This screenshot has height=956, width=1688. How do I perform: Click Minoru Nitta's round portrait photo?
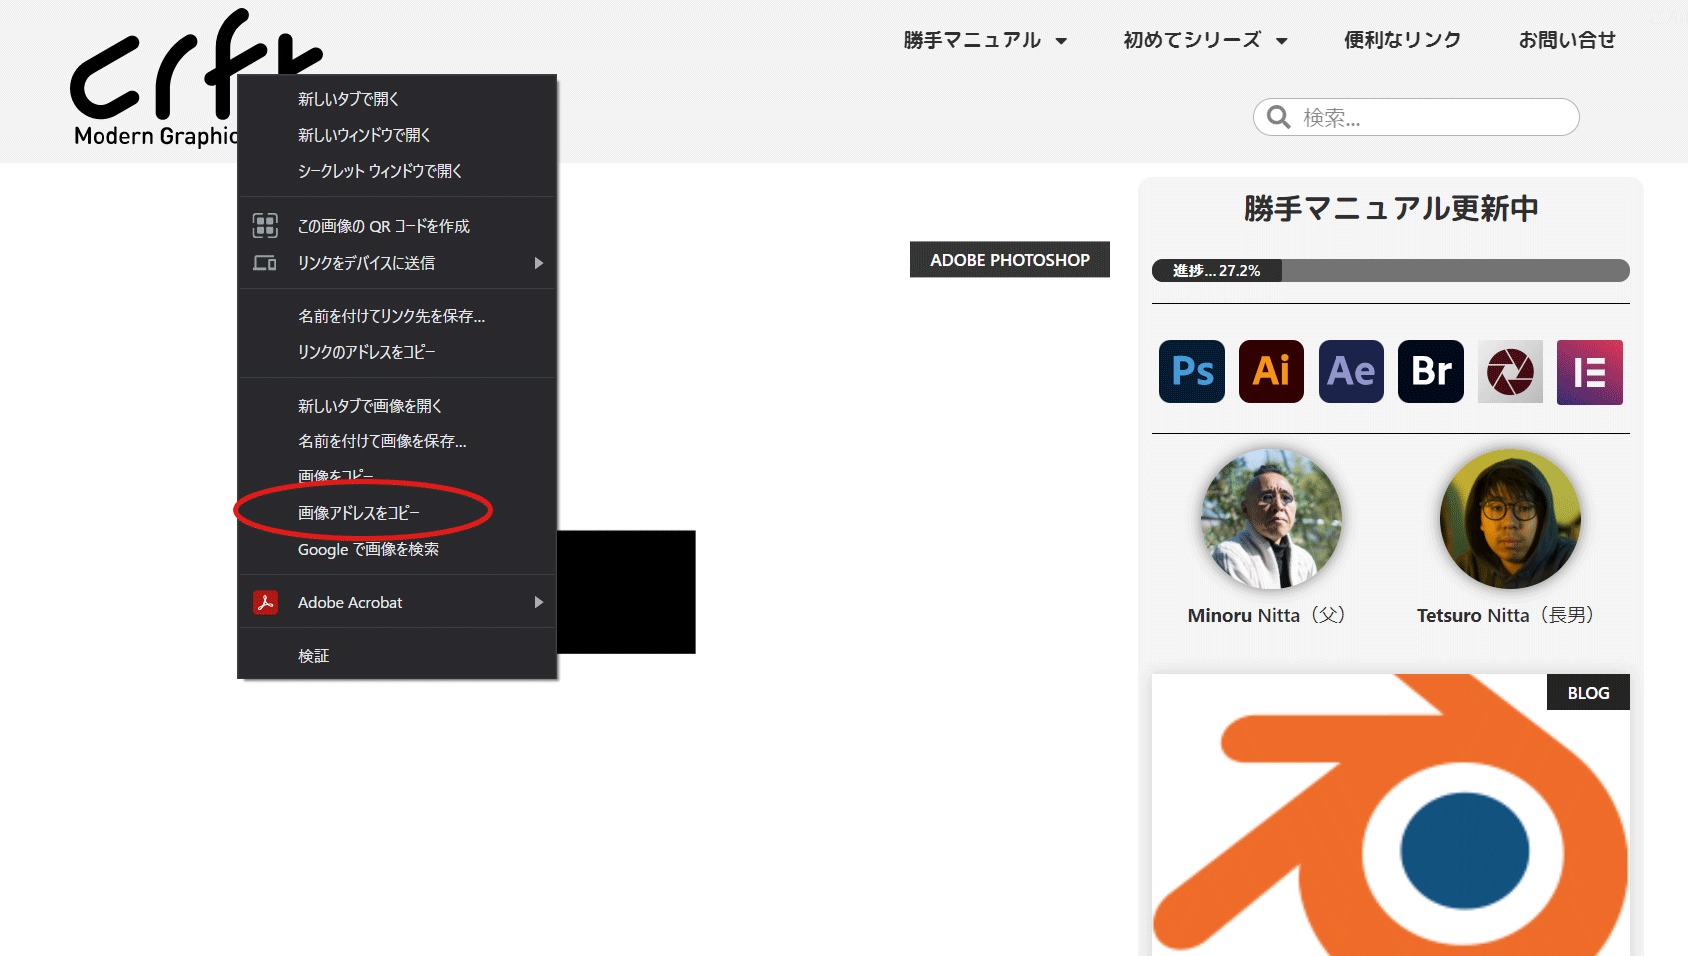click(1271, 518)
